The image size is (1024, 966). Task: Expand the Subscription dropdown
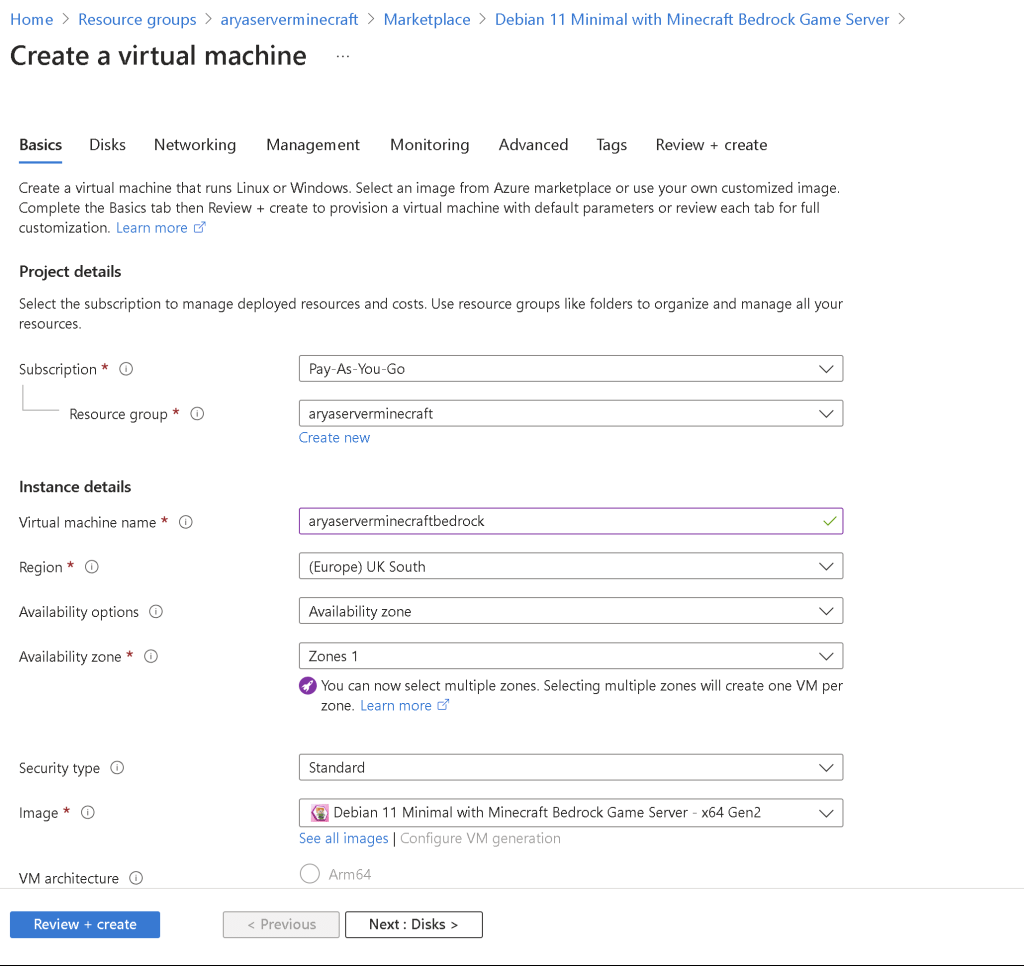pos(571,368)
